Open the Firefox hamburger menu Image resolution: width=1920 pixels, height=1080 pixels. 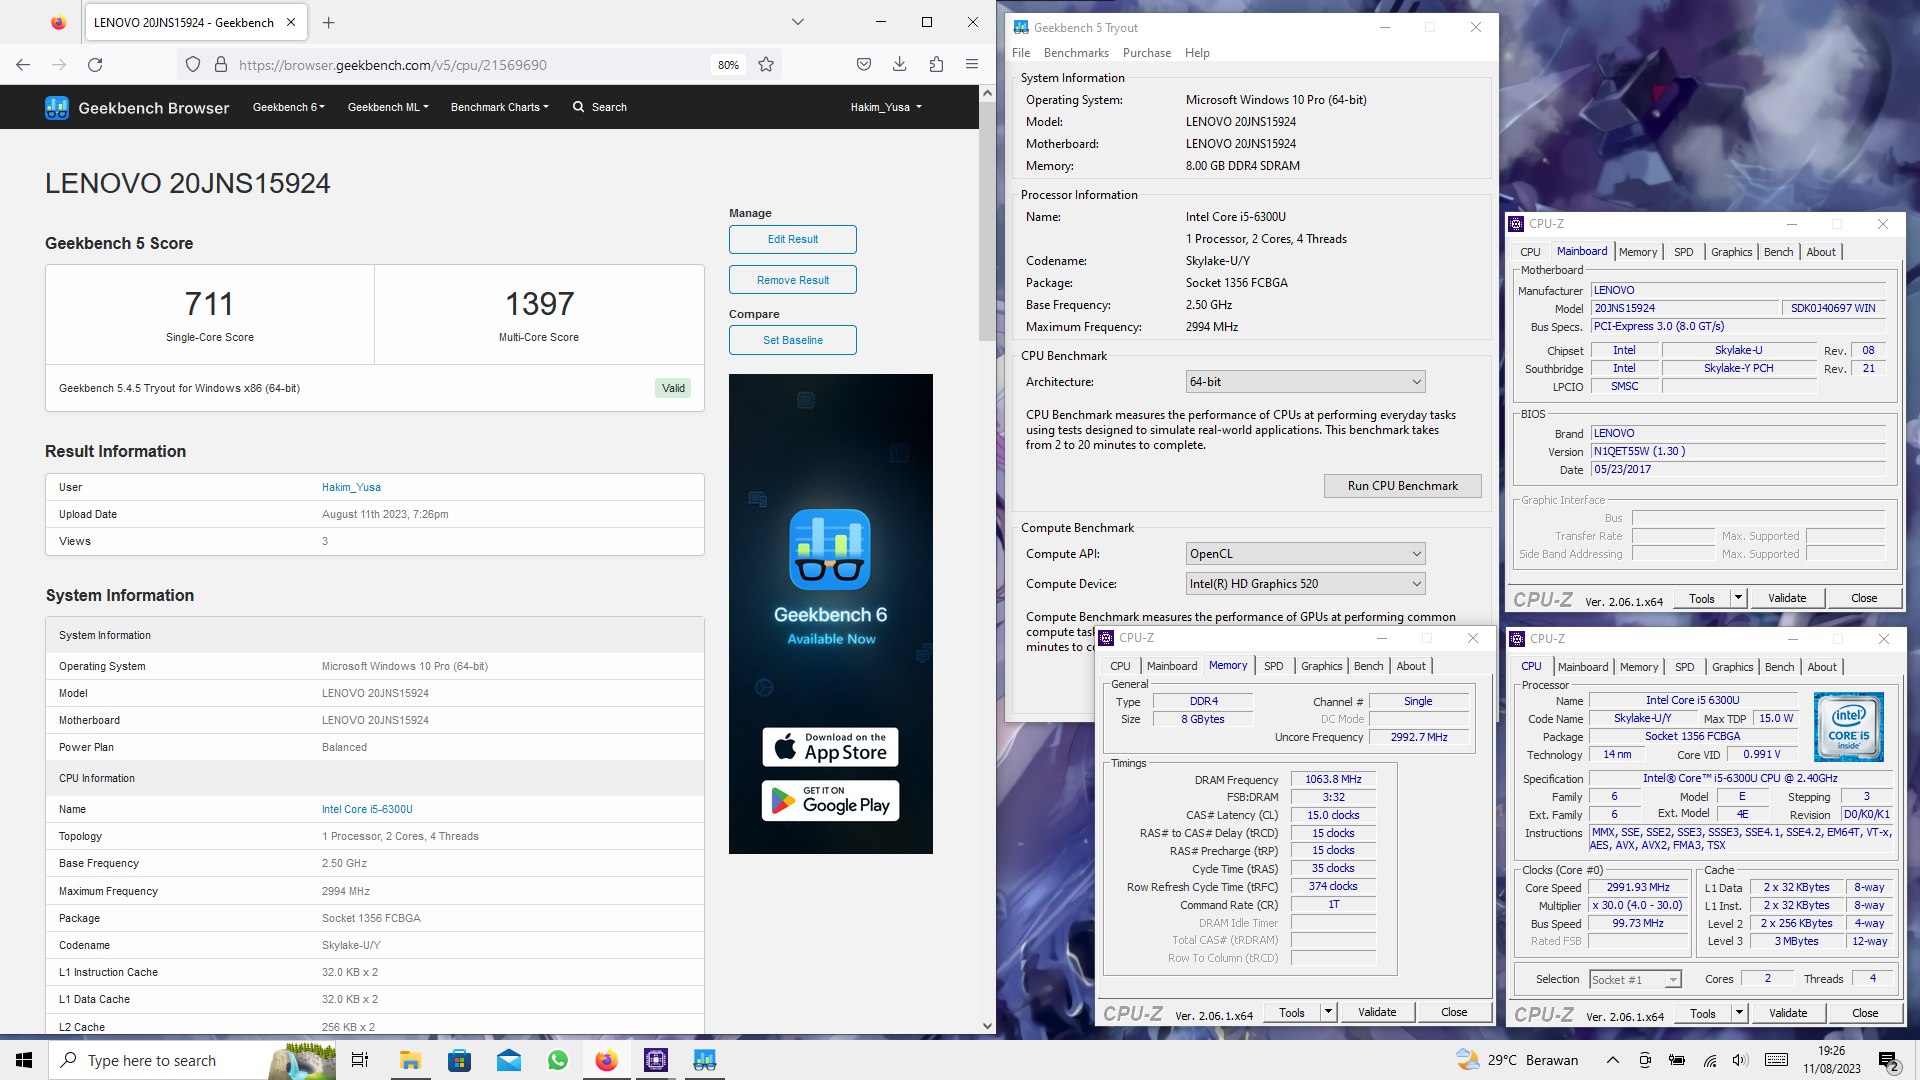pyautogui.click(x=972, y=65)
